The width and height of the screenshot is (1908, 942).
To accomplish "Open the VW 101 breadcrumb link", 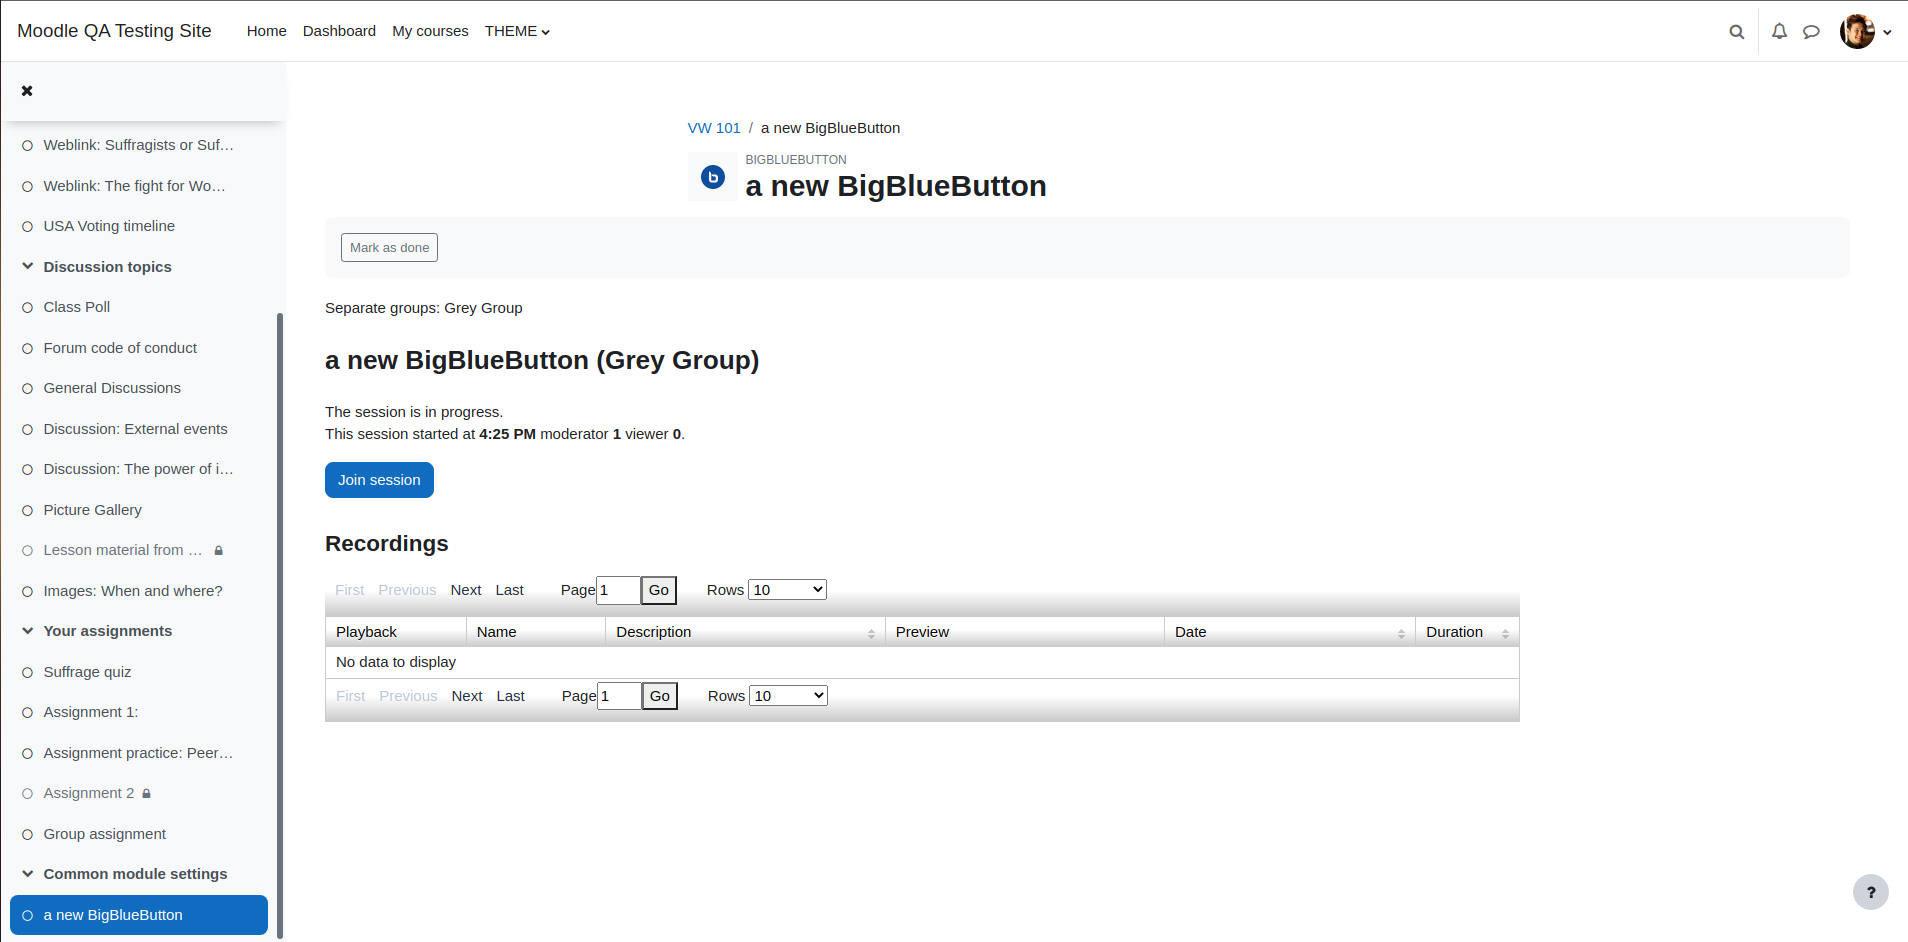I will coord(714,128).
